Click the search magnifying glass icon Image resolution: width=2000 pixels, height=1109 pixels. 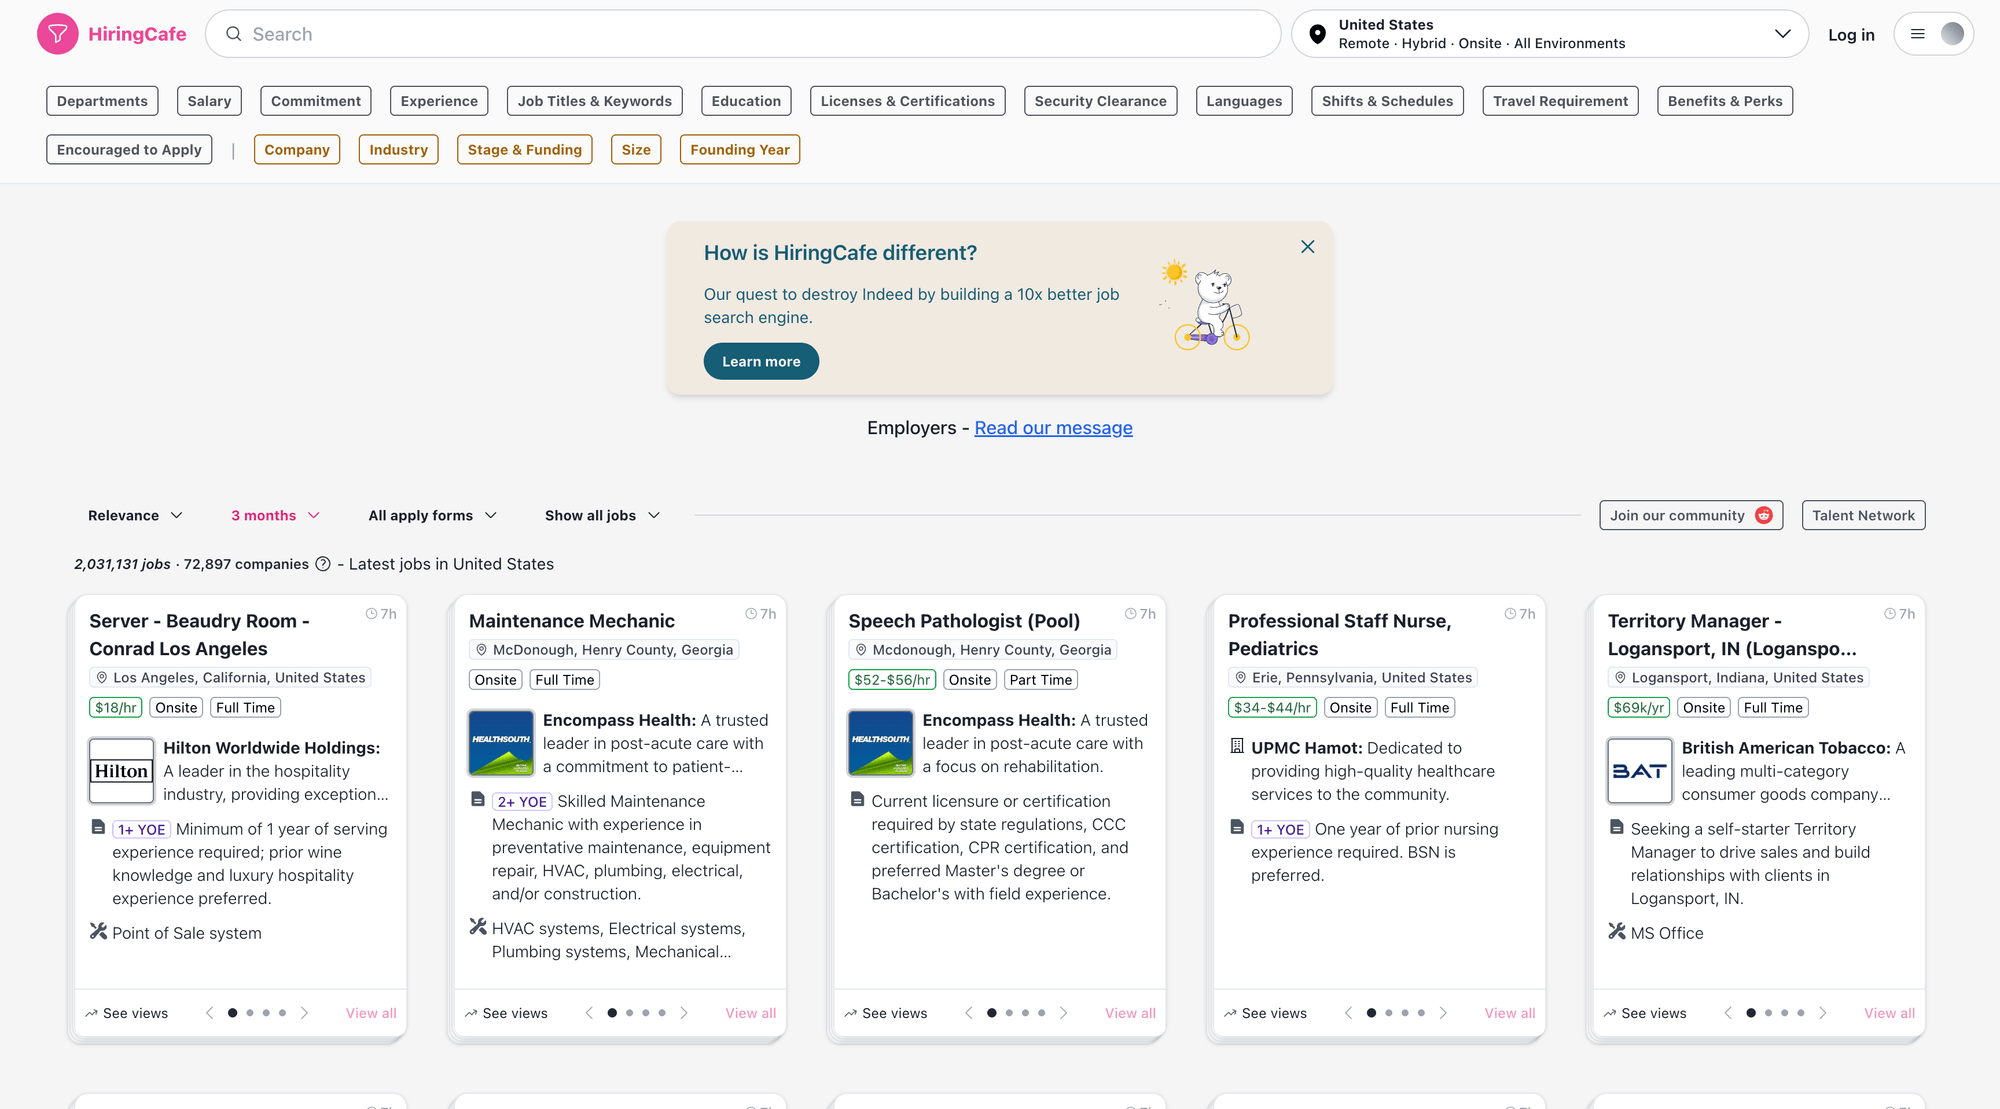233,33
